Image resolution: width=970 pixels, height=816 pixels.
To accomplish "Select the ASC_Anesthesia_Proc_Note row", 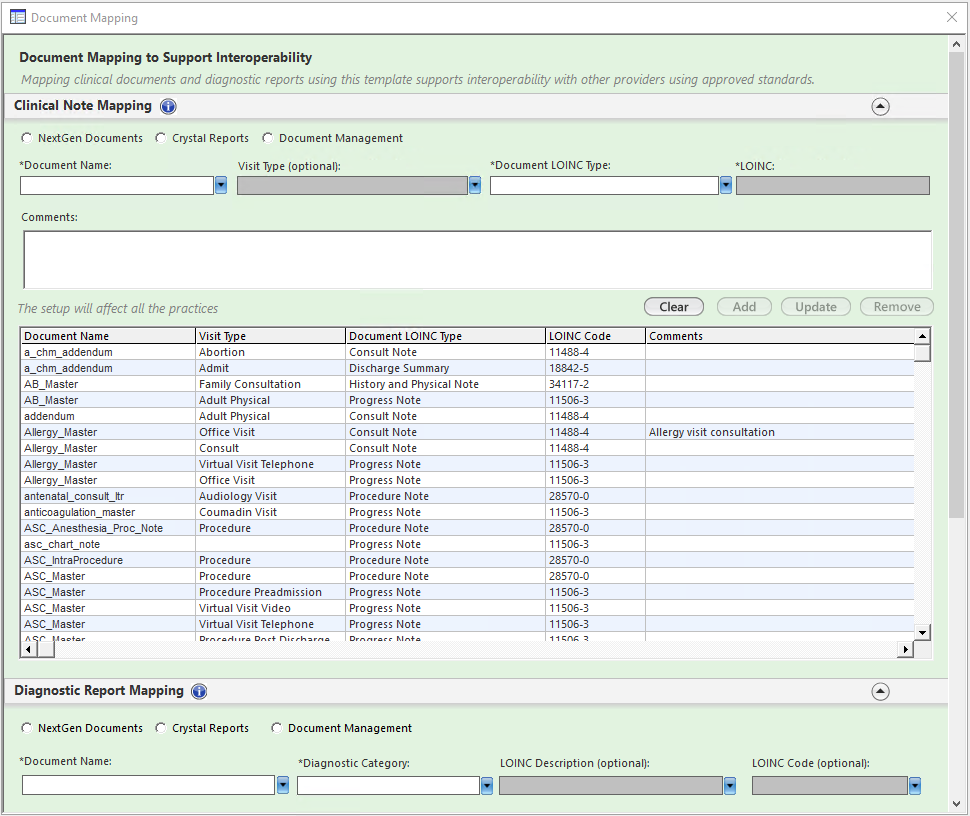I will pyautogui.click(x=467, y=528).
